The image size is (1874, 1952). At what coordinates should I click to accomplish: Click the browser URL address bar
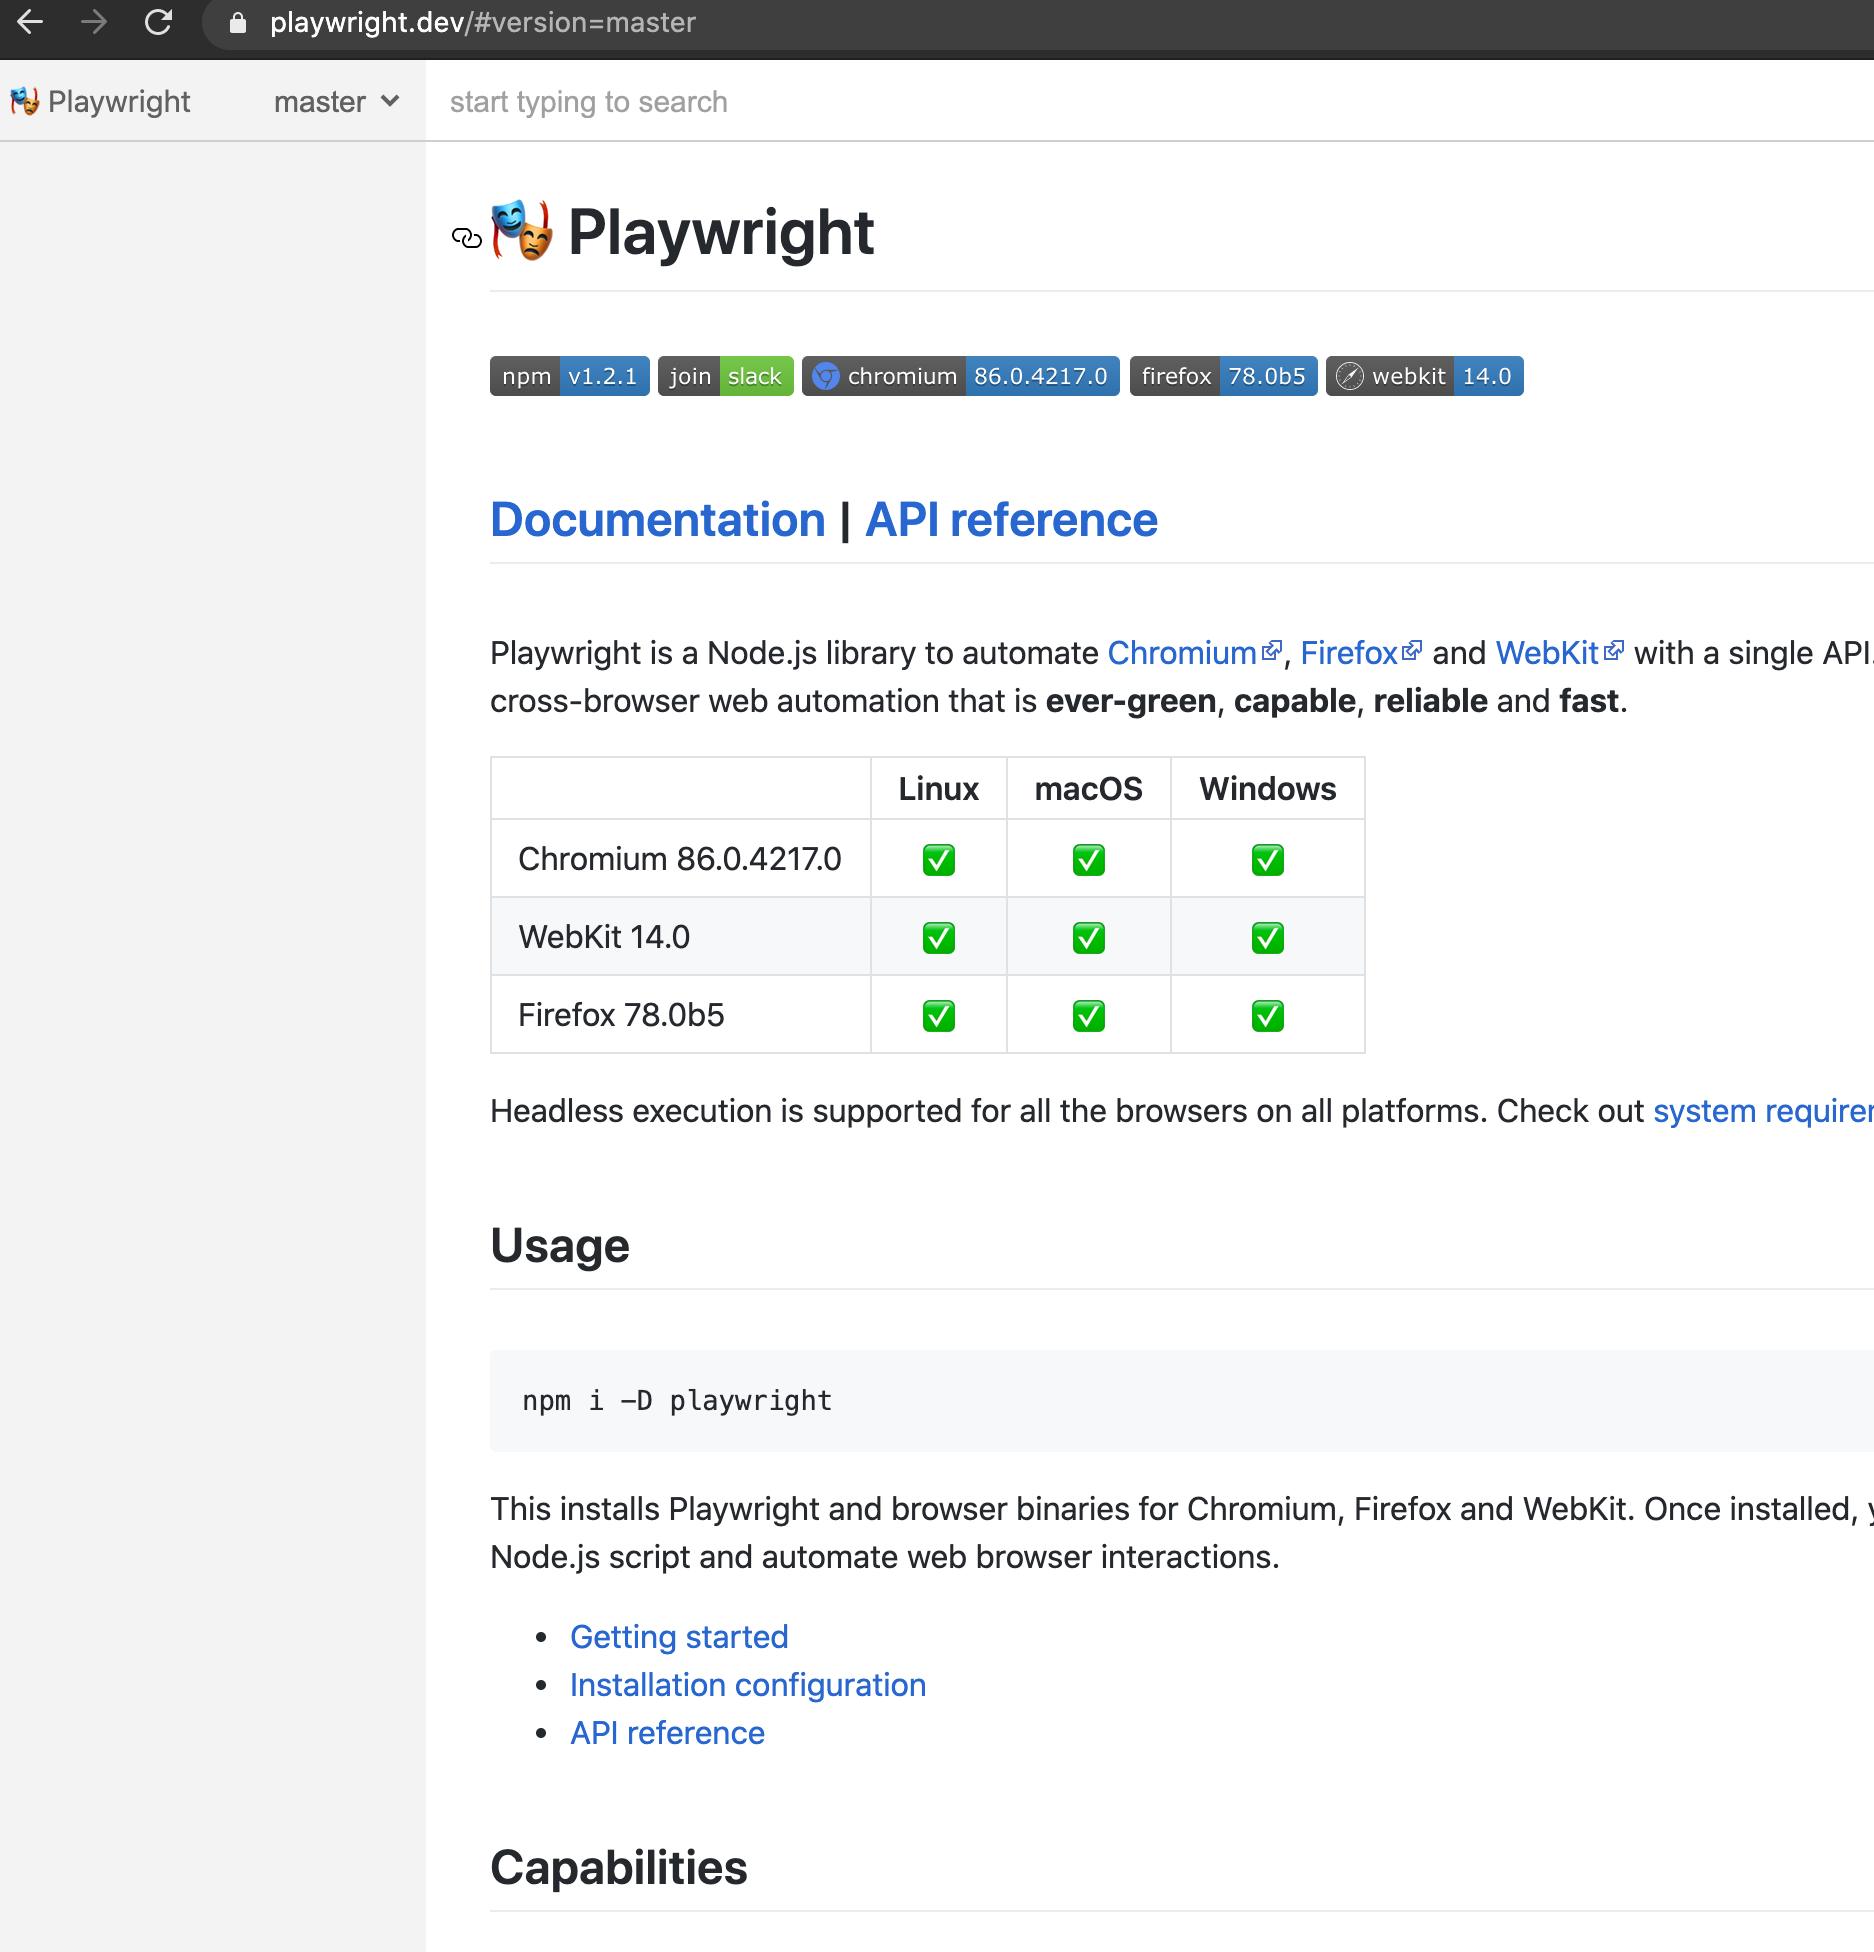pos(1040,23)
